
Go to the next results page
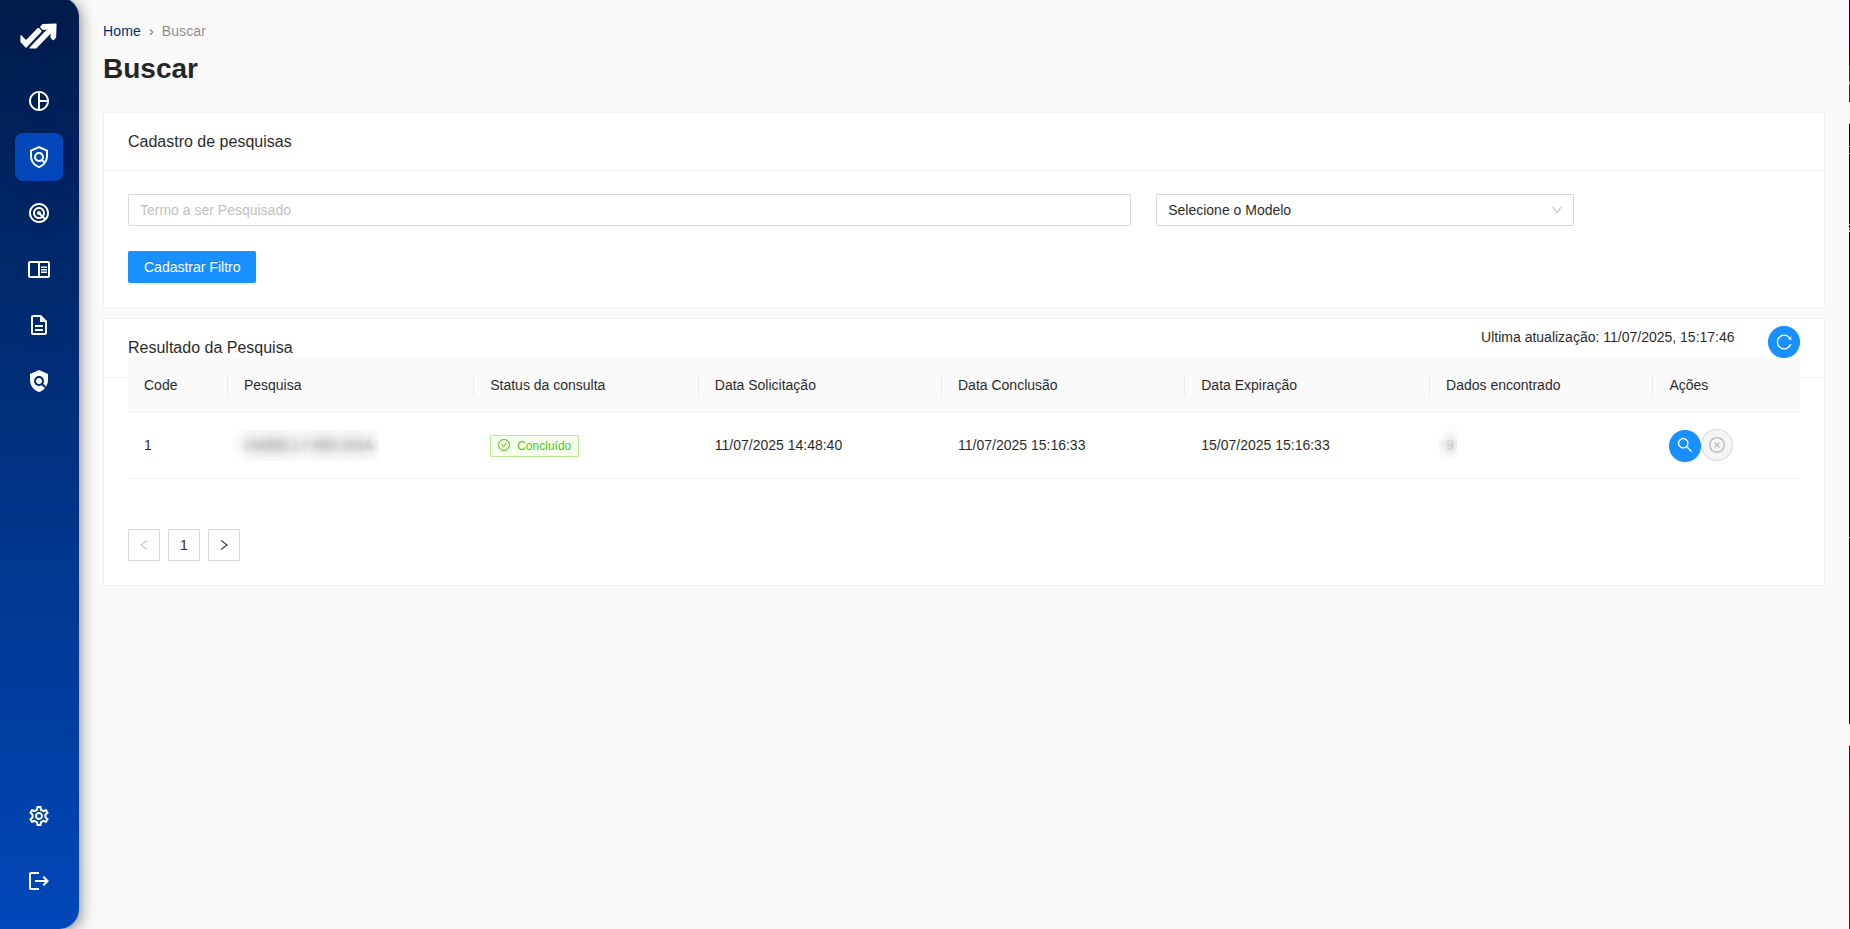224,545
